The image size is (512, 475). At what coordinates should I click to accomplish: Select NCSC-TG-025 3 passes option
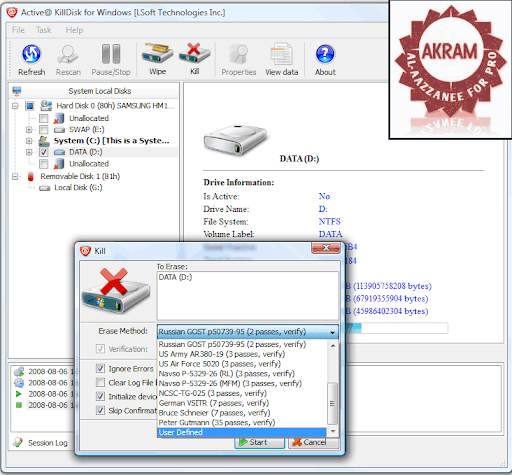tap(242, 393)
